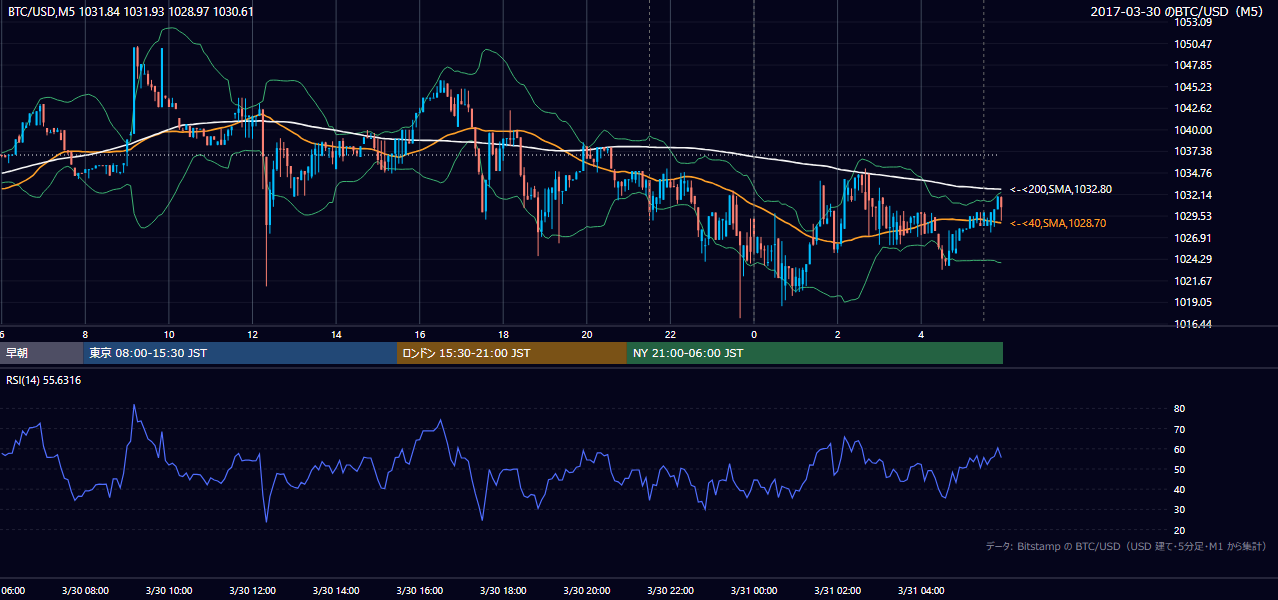Click the 3/30 16:00 date label
This screenshot has width=1278, height=600.
[x=420, y=591]
